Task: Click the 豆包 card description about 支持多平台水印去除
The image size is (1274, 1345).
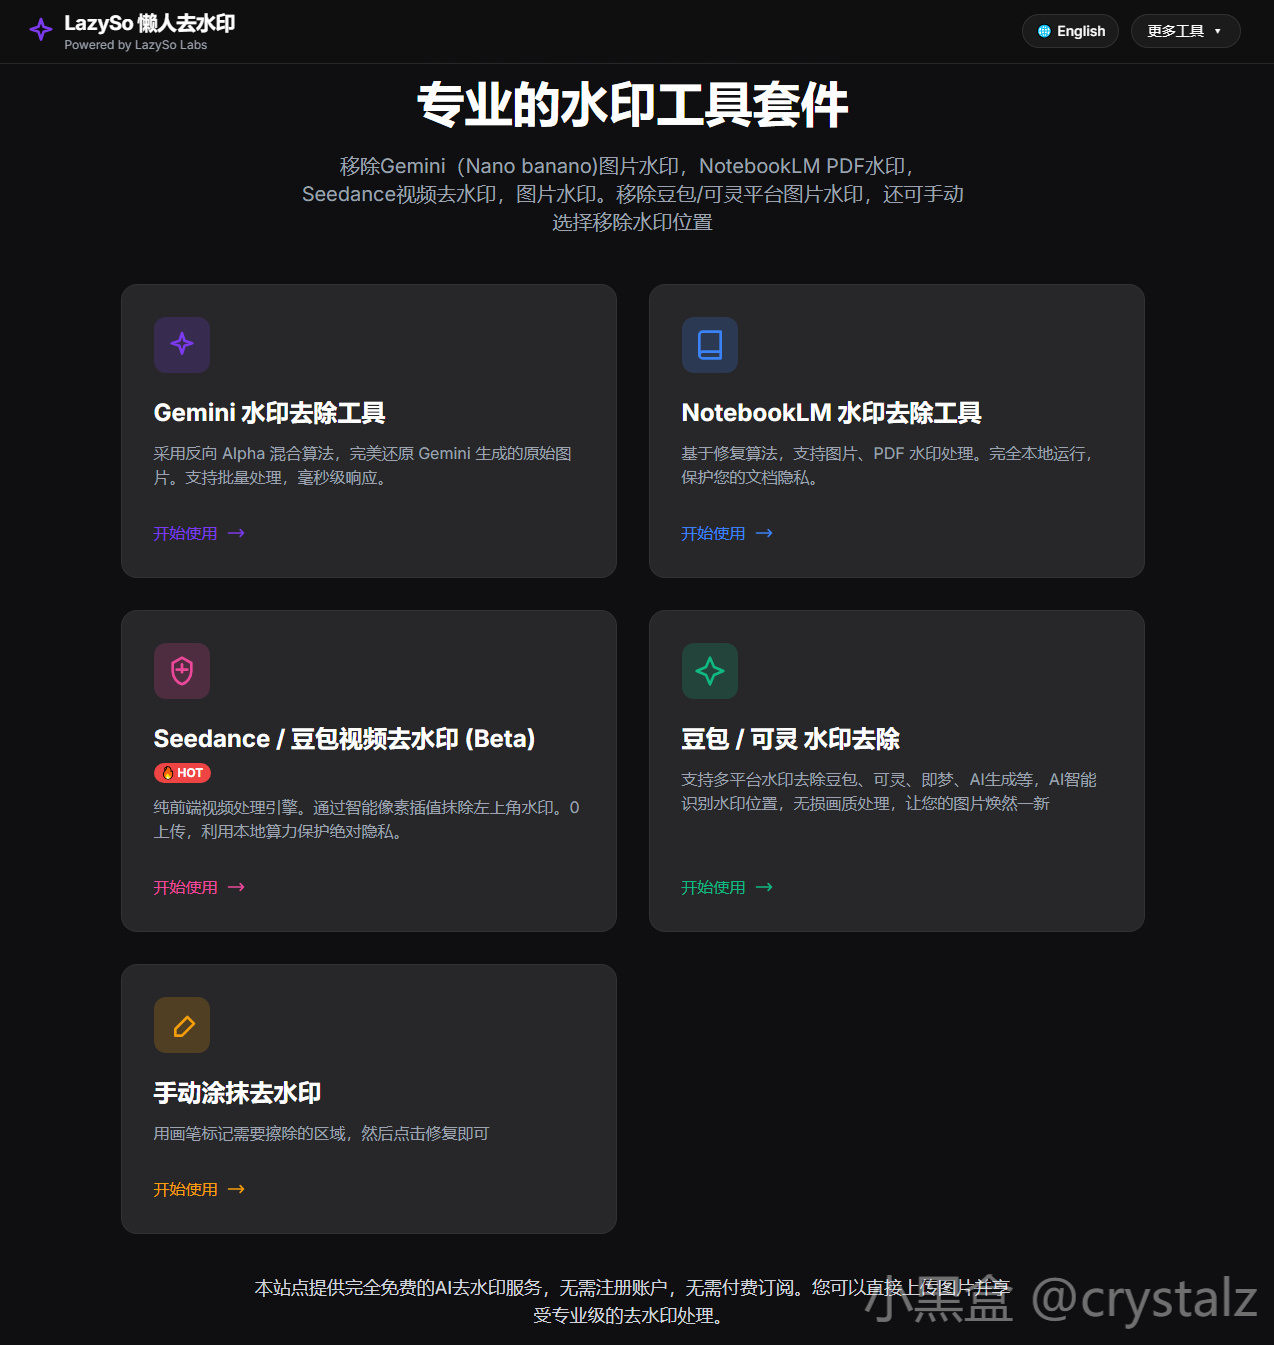Action: [x=889, y=792]
